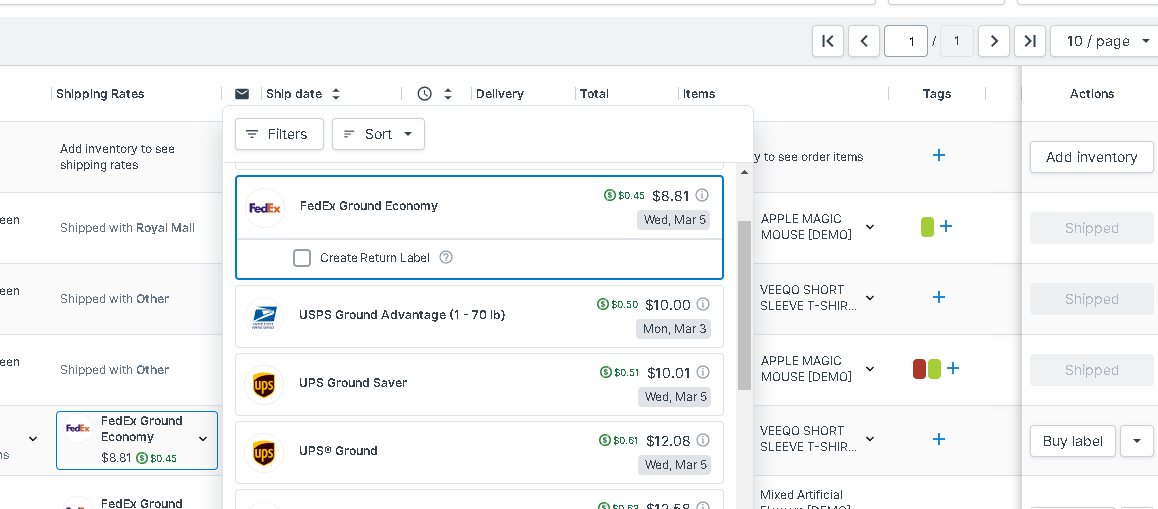Click the rates list scrollbar thumb

[744, 305]
